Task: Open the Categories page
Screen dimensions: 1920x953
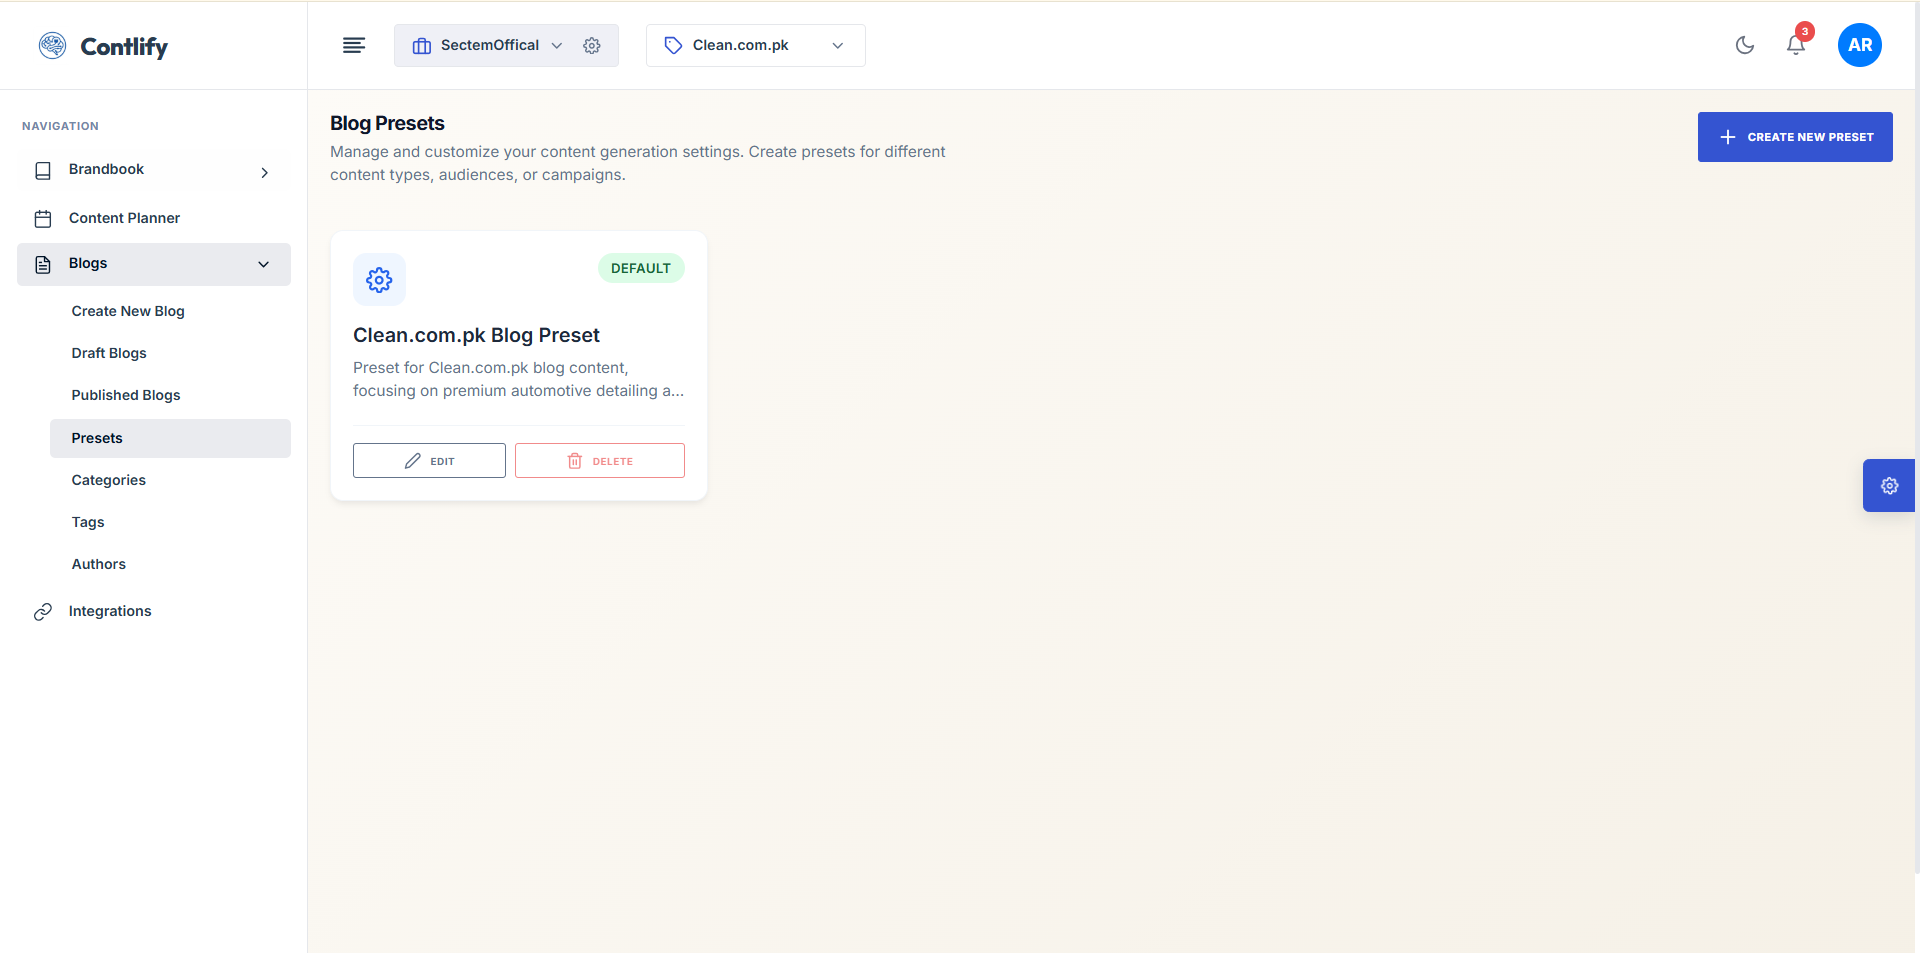Action: [109, 480]
